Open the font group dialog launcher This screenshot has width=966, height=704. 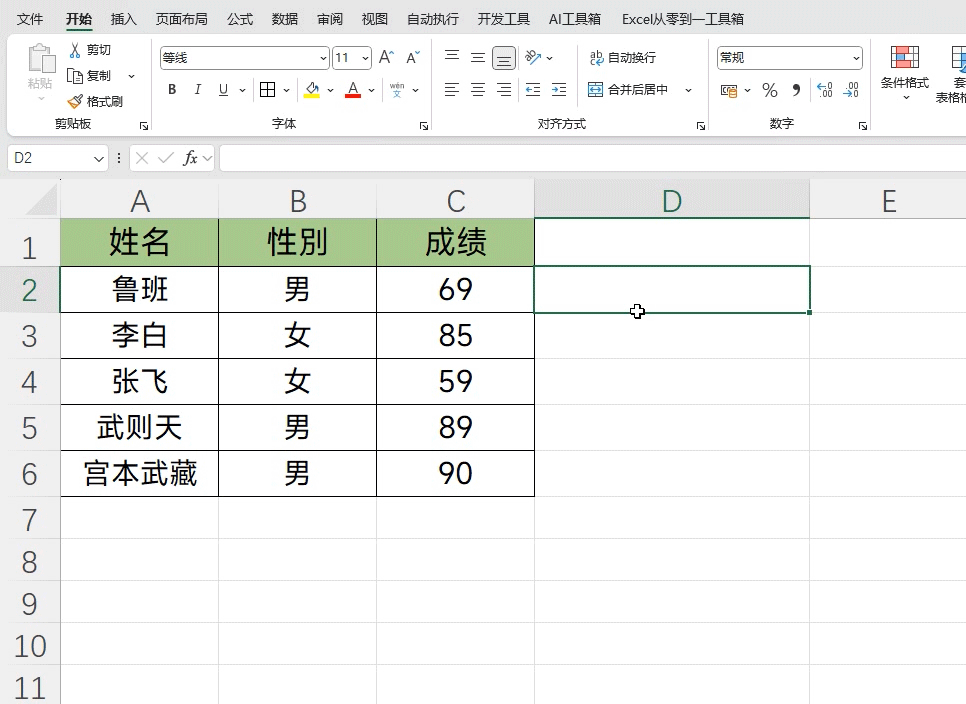tap(424, 126)
